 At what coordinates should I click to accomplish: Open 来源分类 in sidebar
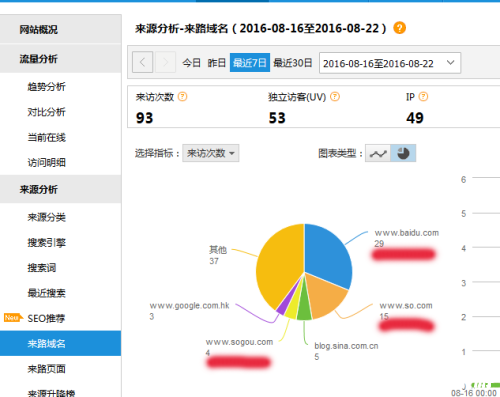click(47, 217)
